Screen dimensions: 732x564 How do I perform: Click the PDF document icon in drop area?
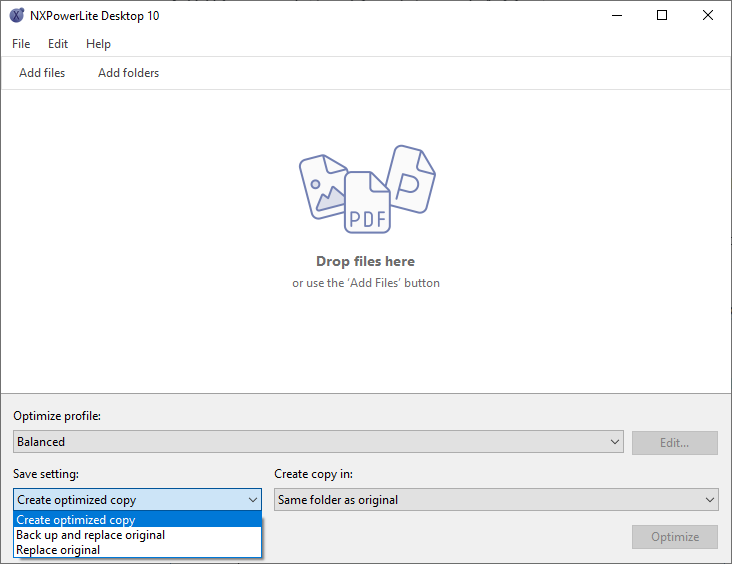pyautogui.click(x=367, y=203)
